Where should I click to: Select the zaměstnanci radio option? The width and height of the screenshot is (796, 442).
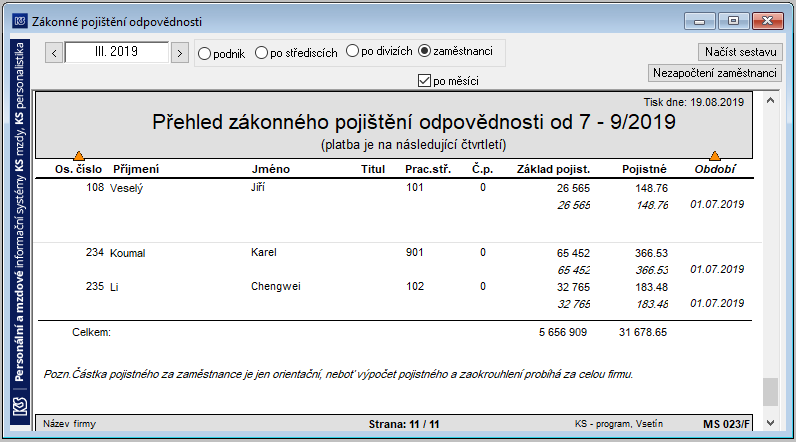(x=455, y=51)
